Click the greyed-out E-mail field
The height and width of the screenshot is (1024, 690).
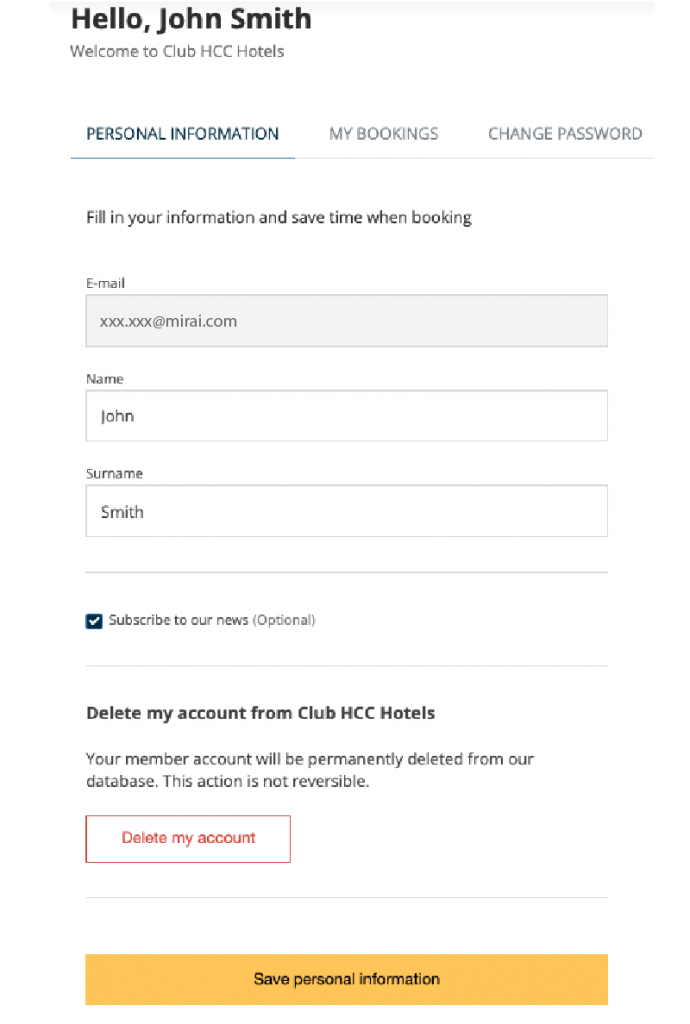click(x=347, y=321)
